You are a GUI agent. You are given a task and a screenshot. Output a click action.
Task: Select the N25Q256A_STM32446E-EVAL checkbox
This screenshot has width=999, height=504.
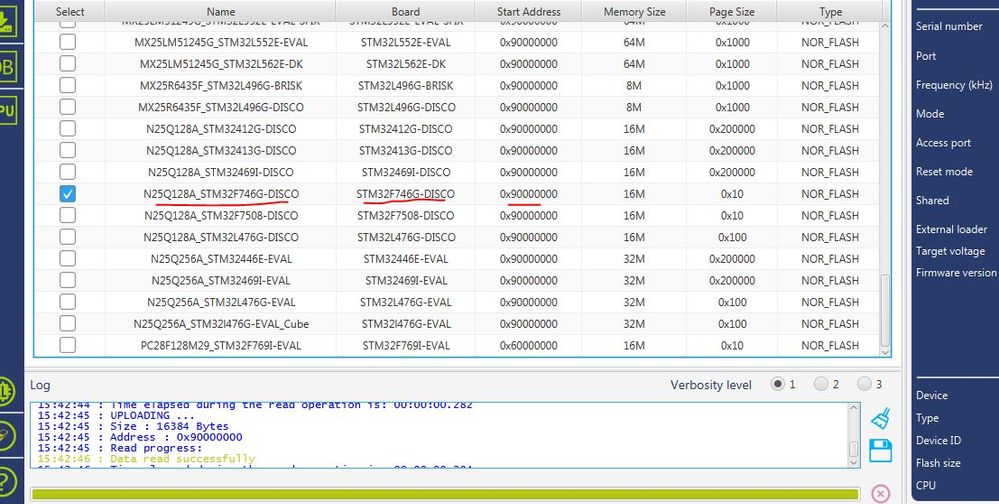pyautogui.click(x=67, y=259)
